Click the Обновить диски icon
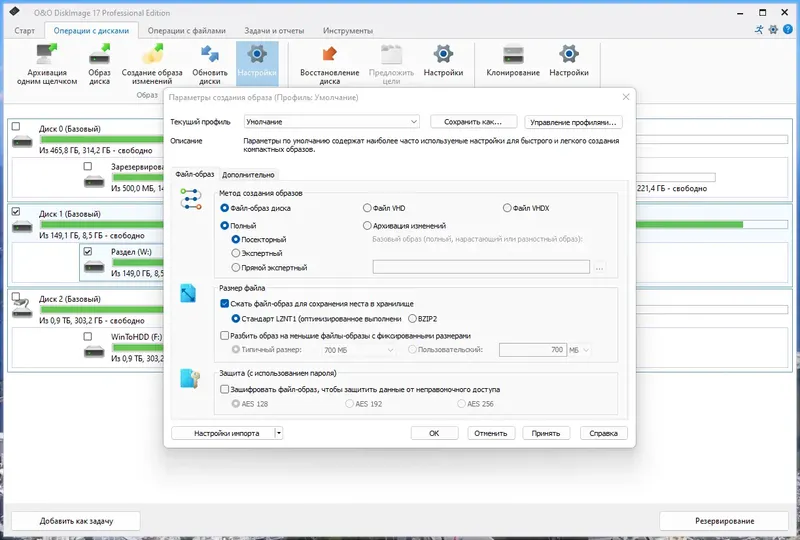The image size is (800, 540). (x=210, y=54)
